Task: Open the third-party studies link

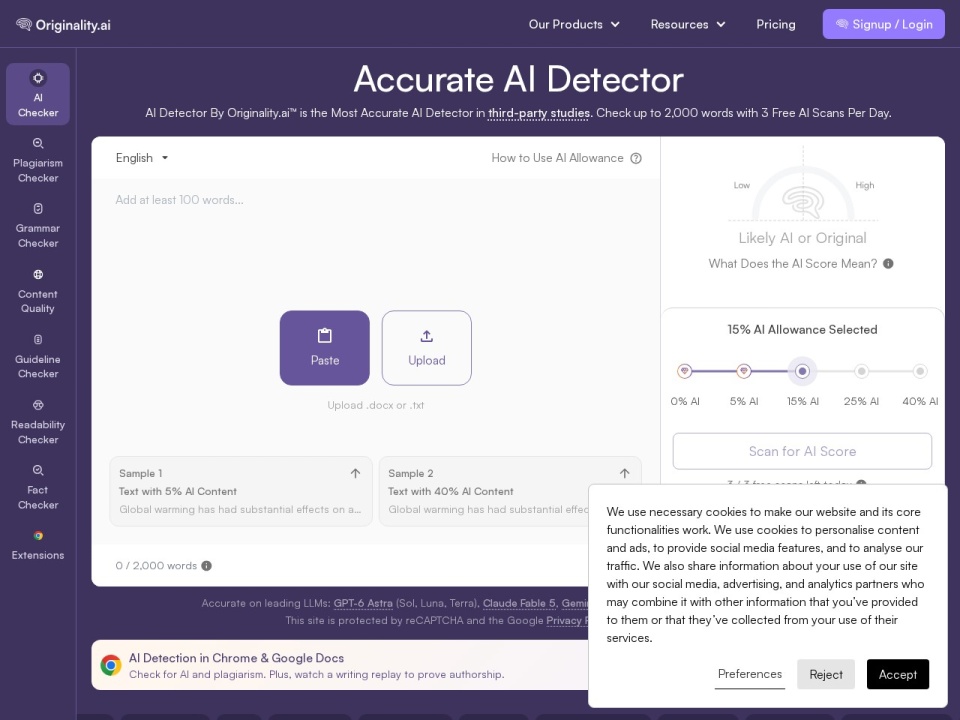Action: pyautogui.click(x=539, y=113)
